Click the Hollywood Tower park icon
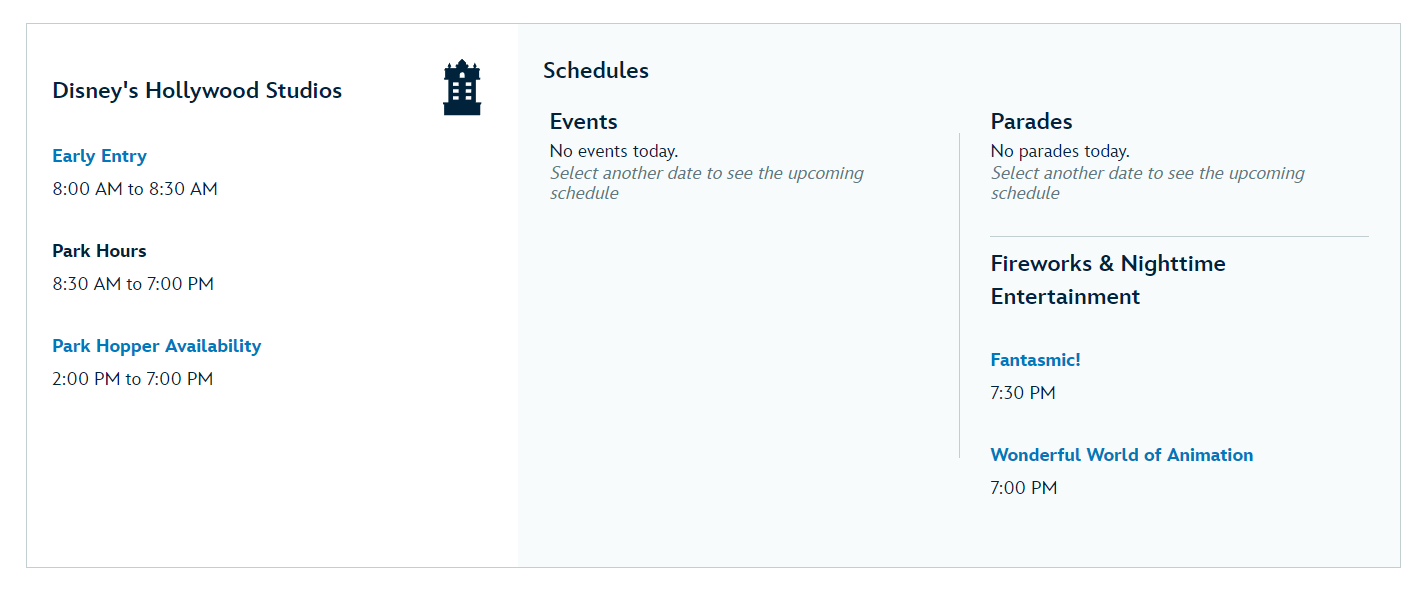 tap(462, 88)
